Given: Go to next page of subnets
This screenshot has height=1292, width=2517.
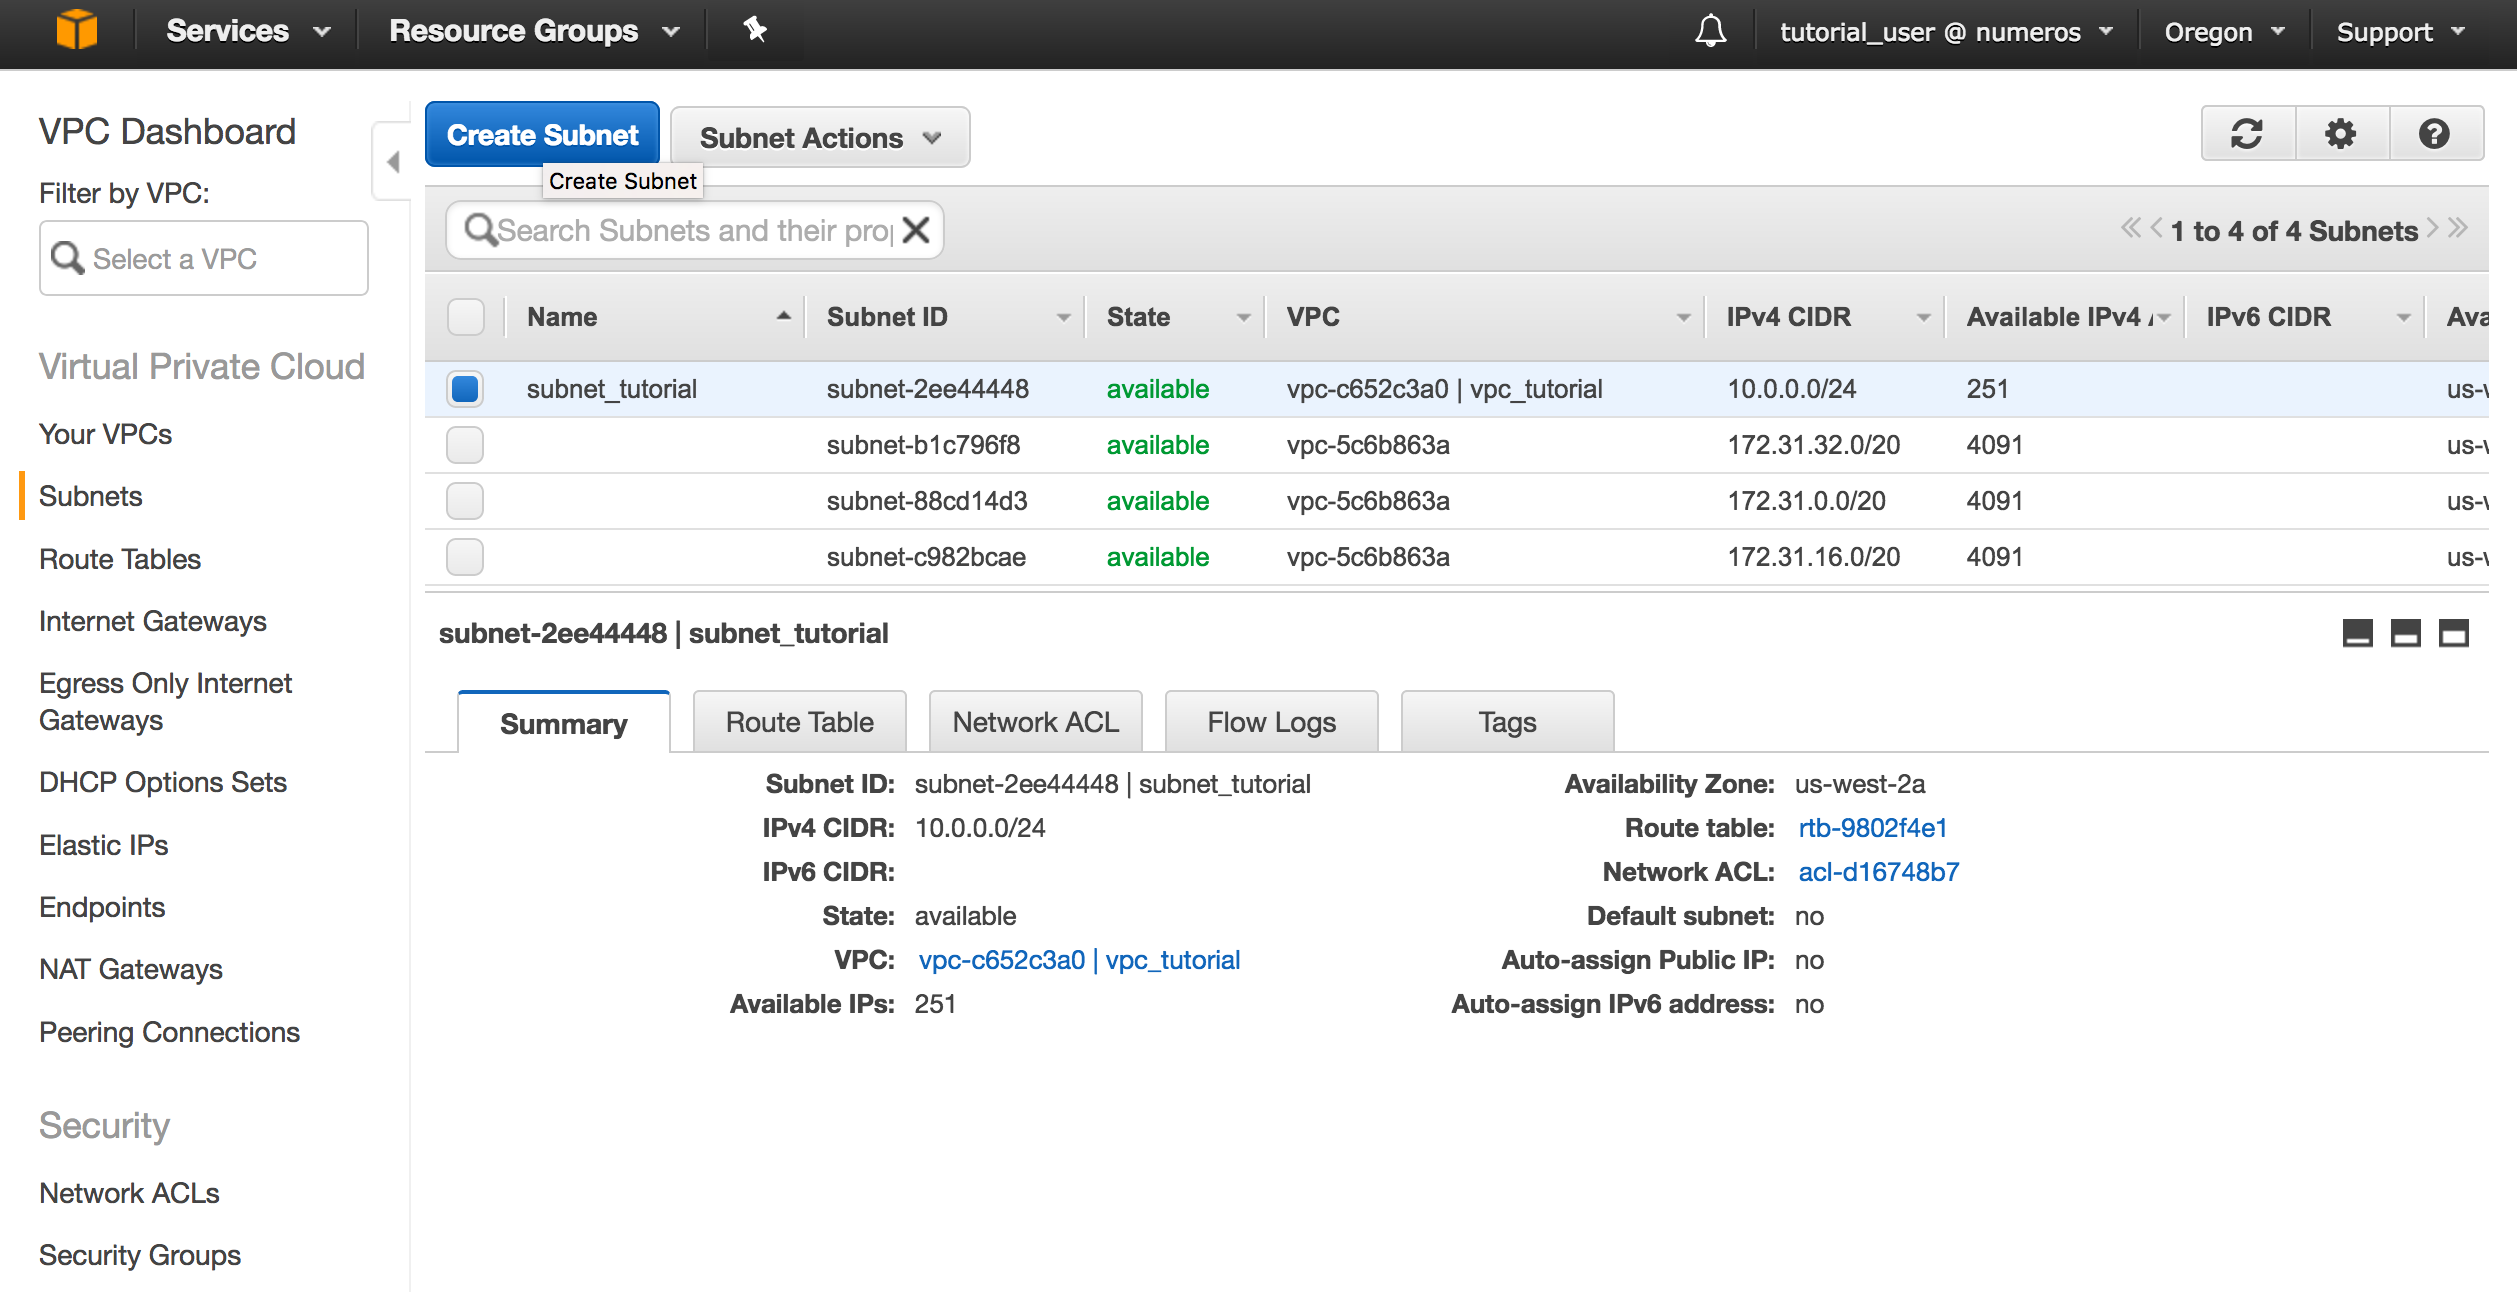Looking at the screenshot, I should click(x=2432, y=229).
